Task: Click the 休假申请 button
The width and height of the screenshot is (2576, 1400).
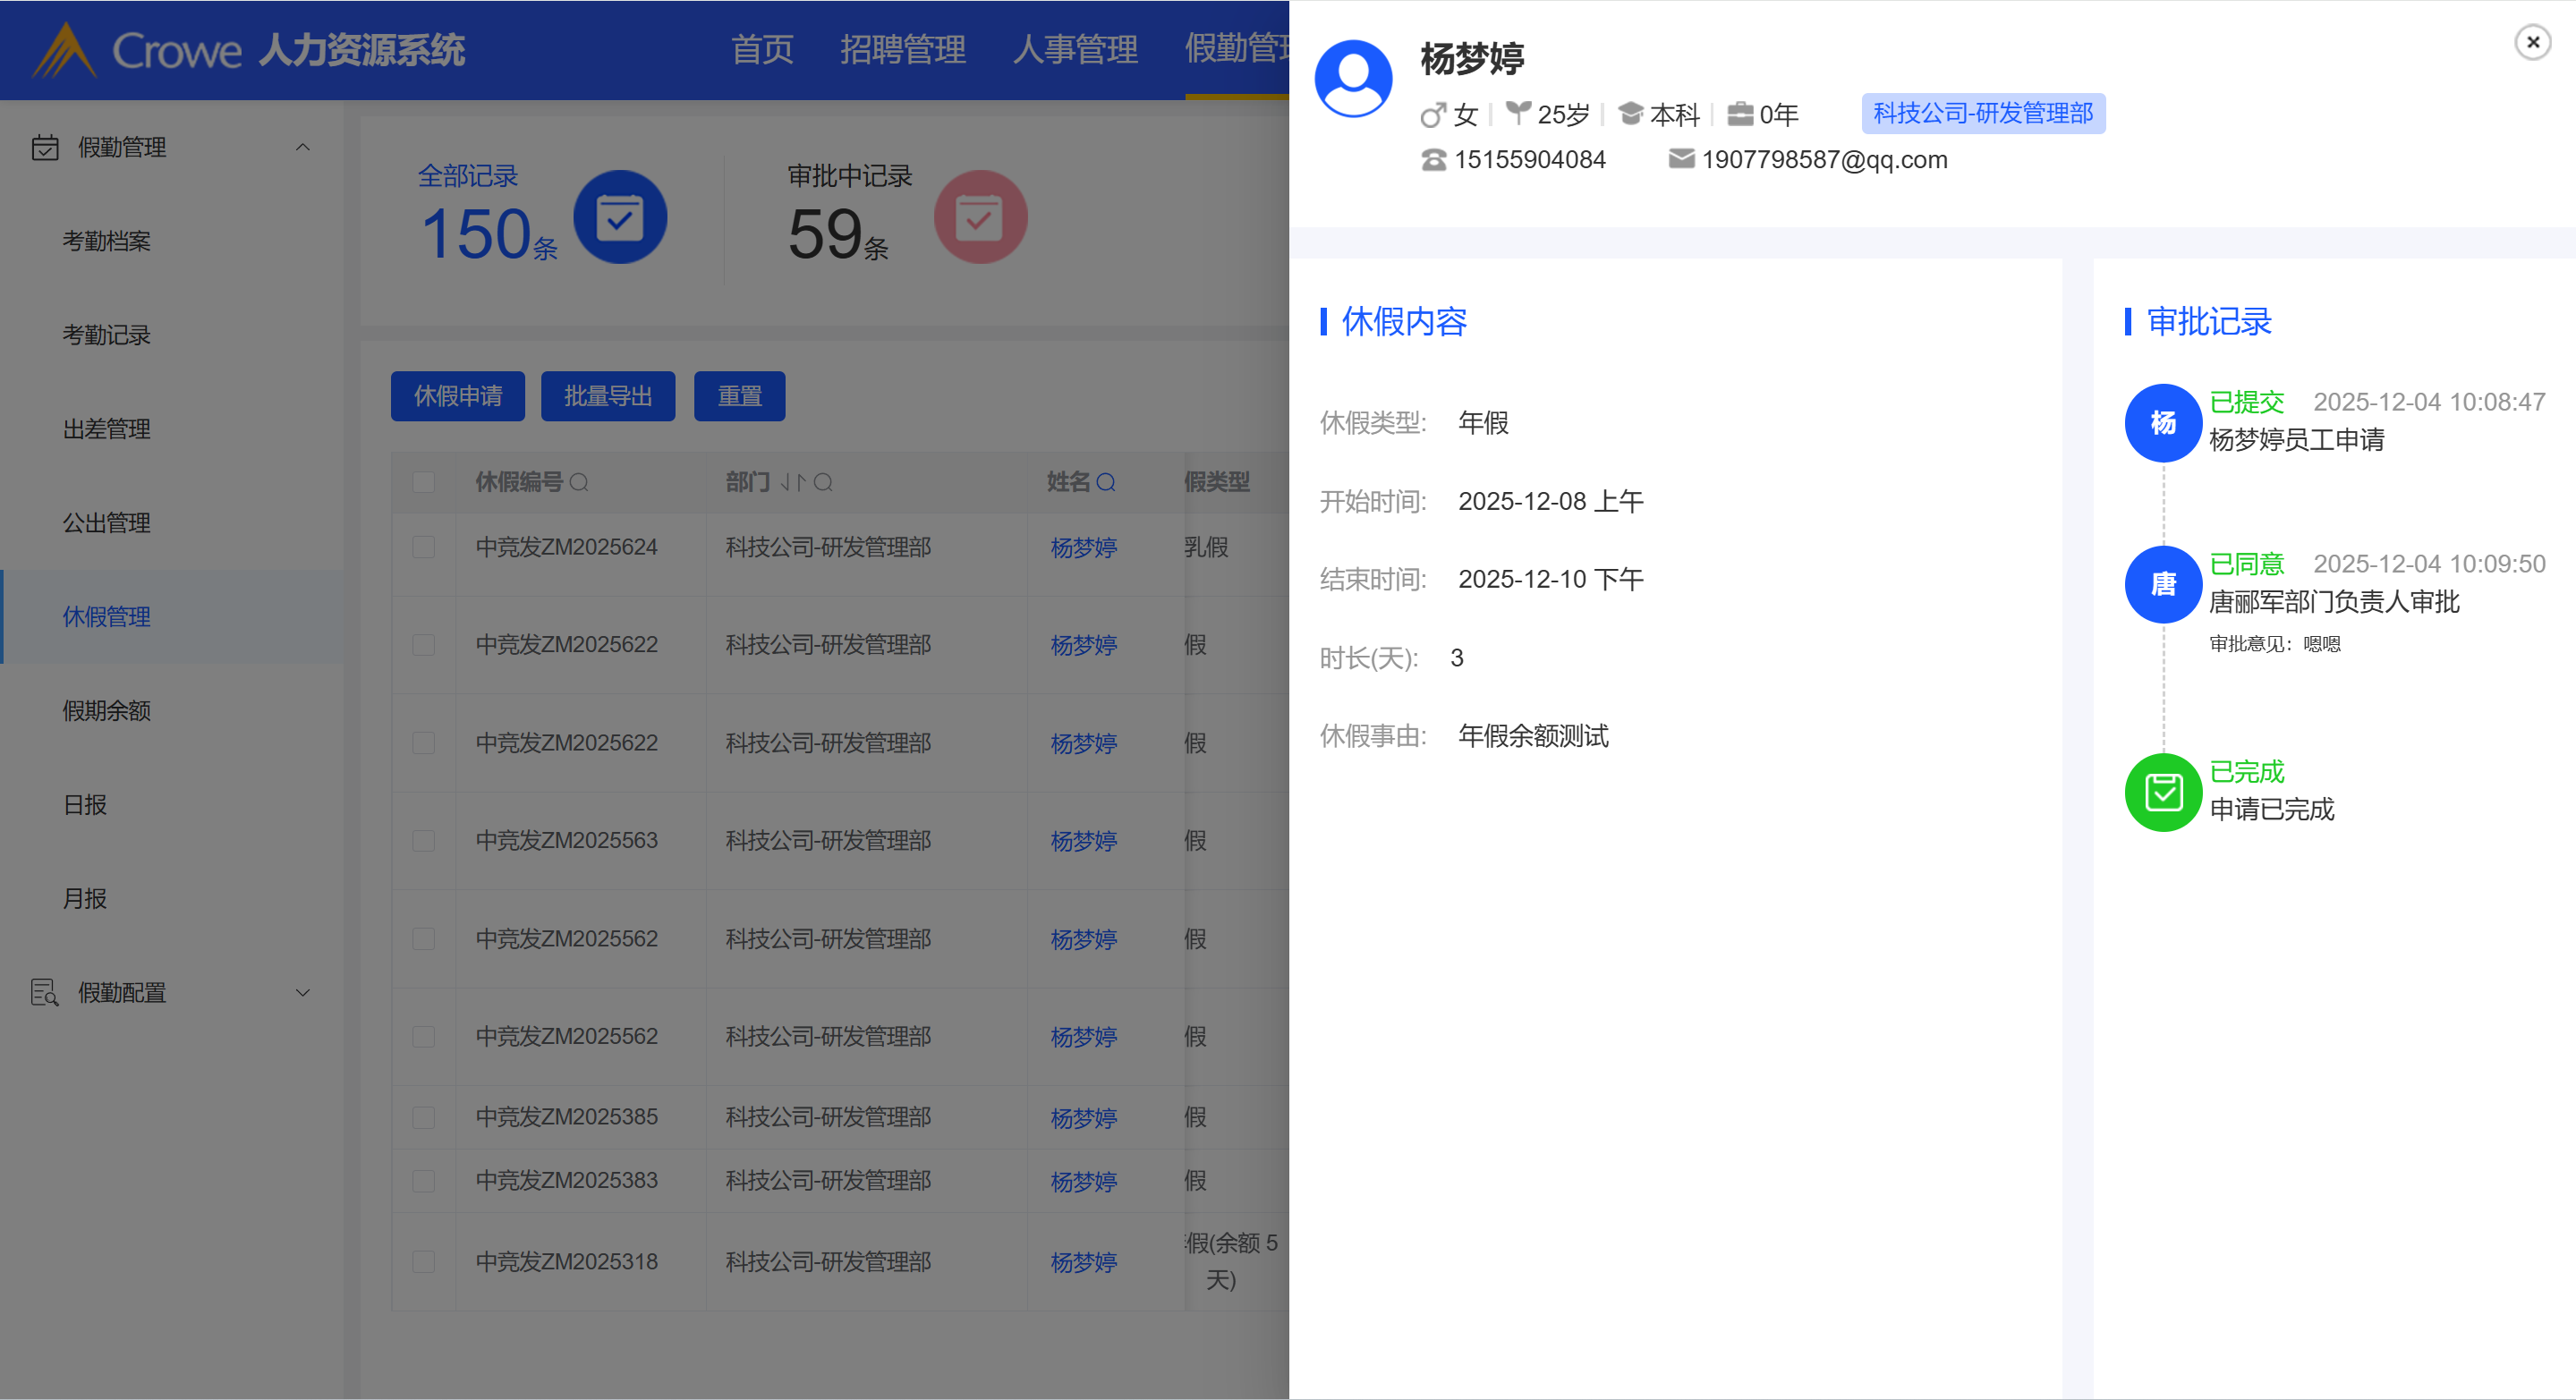Action: [457, 397]
